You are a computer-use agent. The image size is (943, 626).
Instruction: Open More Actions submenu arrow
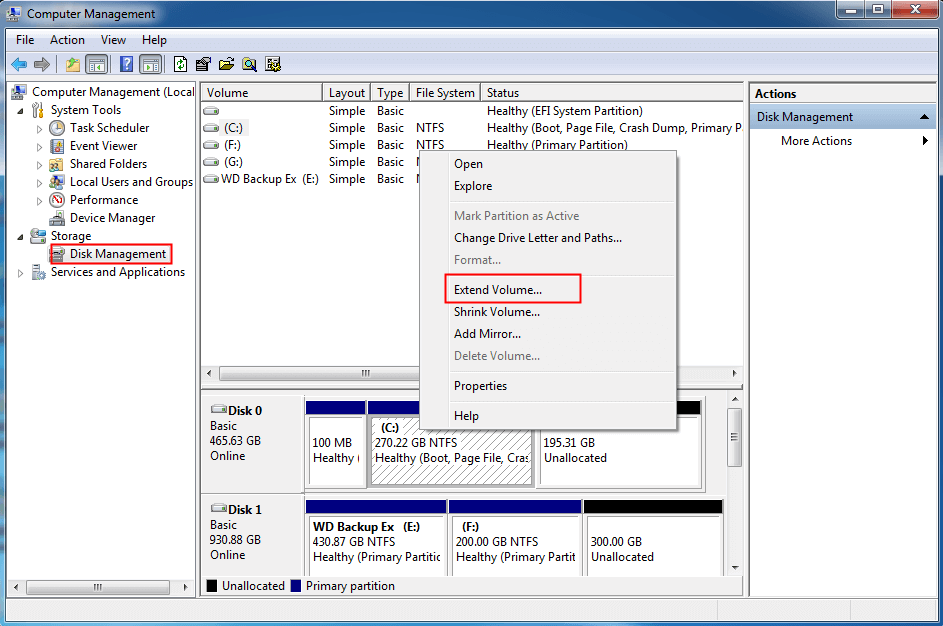[925, 141]
